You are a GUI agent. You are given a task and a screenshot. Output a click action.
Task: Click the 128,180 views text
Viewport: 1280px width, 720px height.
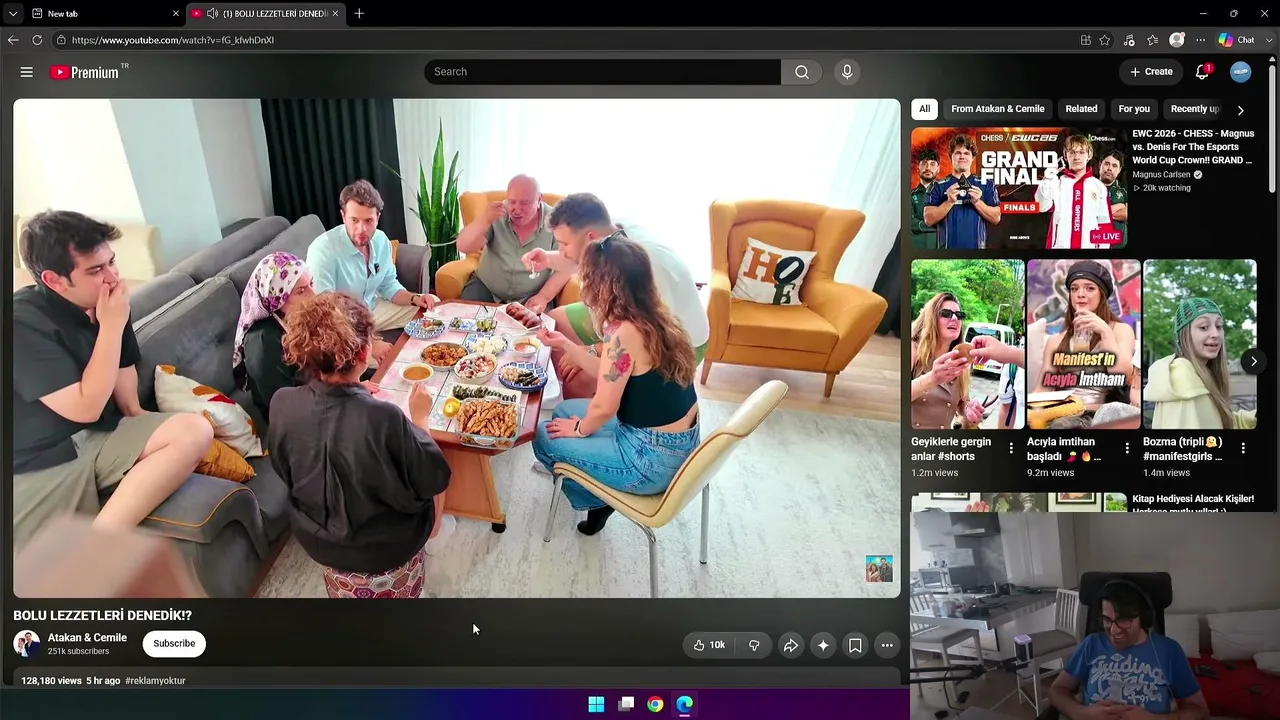tap(51, 681)
